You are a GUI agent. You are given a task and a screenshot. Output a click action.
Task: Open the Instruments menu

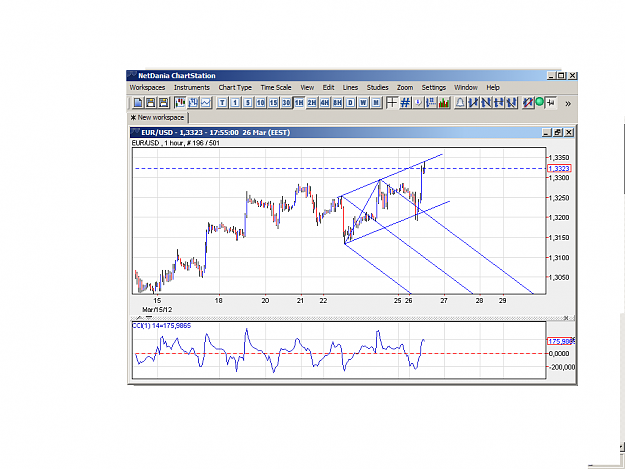click(x=192, y=87)
